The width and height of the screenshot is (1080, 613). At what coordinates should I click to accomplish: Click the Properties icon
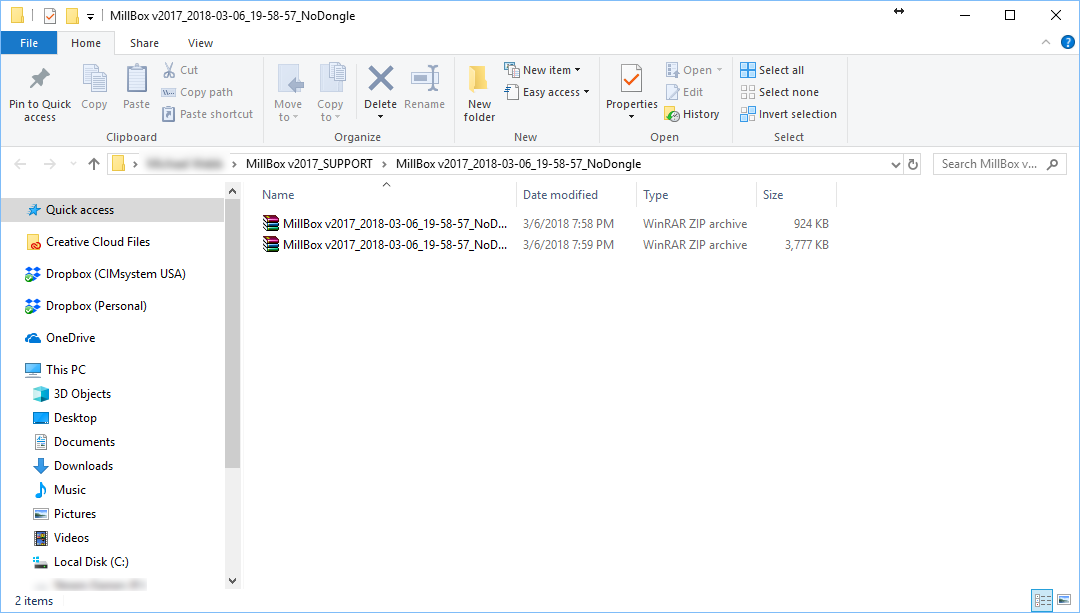click(631, 79)
